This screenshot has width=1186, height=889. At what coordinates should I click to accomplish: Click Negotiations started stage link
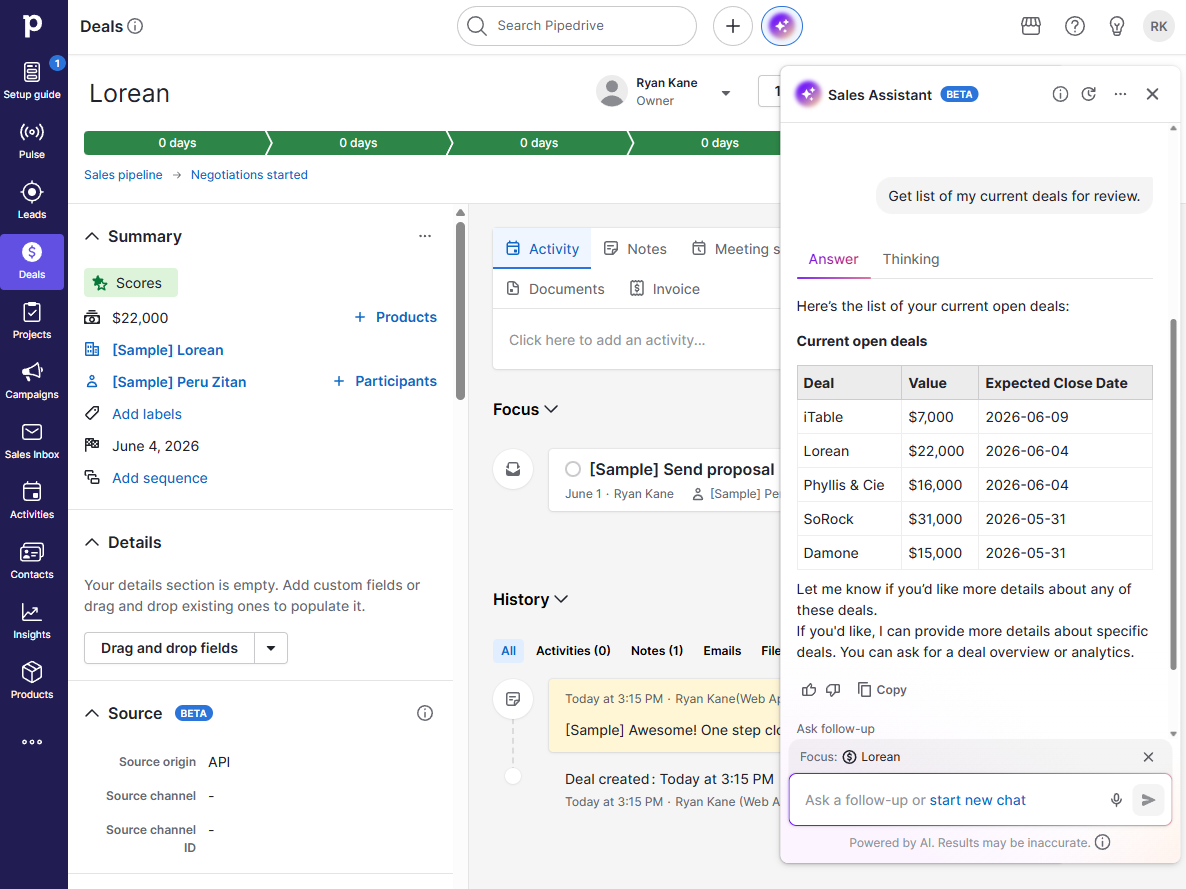point(249,175)
